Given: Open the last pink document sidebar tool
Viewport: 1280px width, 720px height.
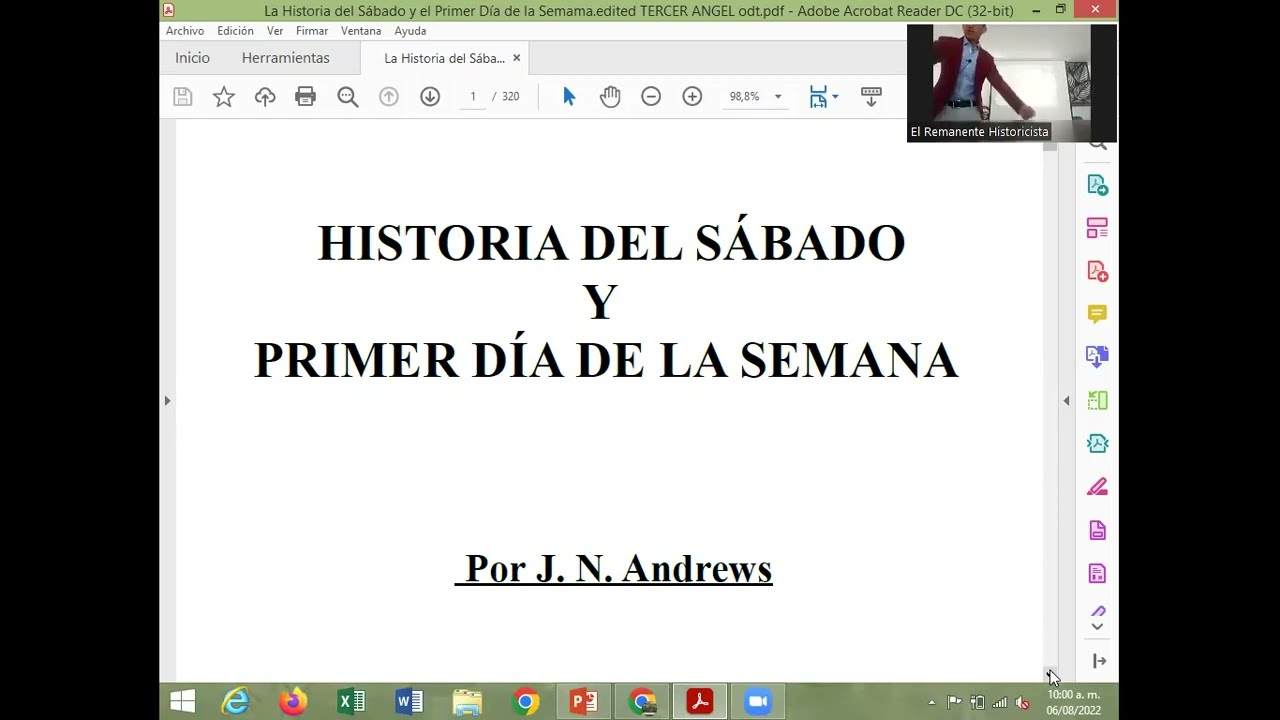Looking at the screenshot, I should [1097, 573].
